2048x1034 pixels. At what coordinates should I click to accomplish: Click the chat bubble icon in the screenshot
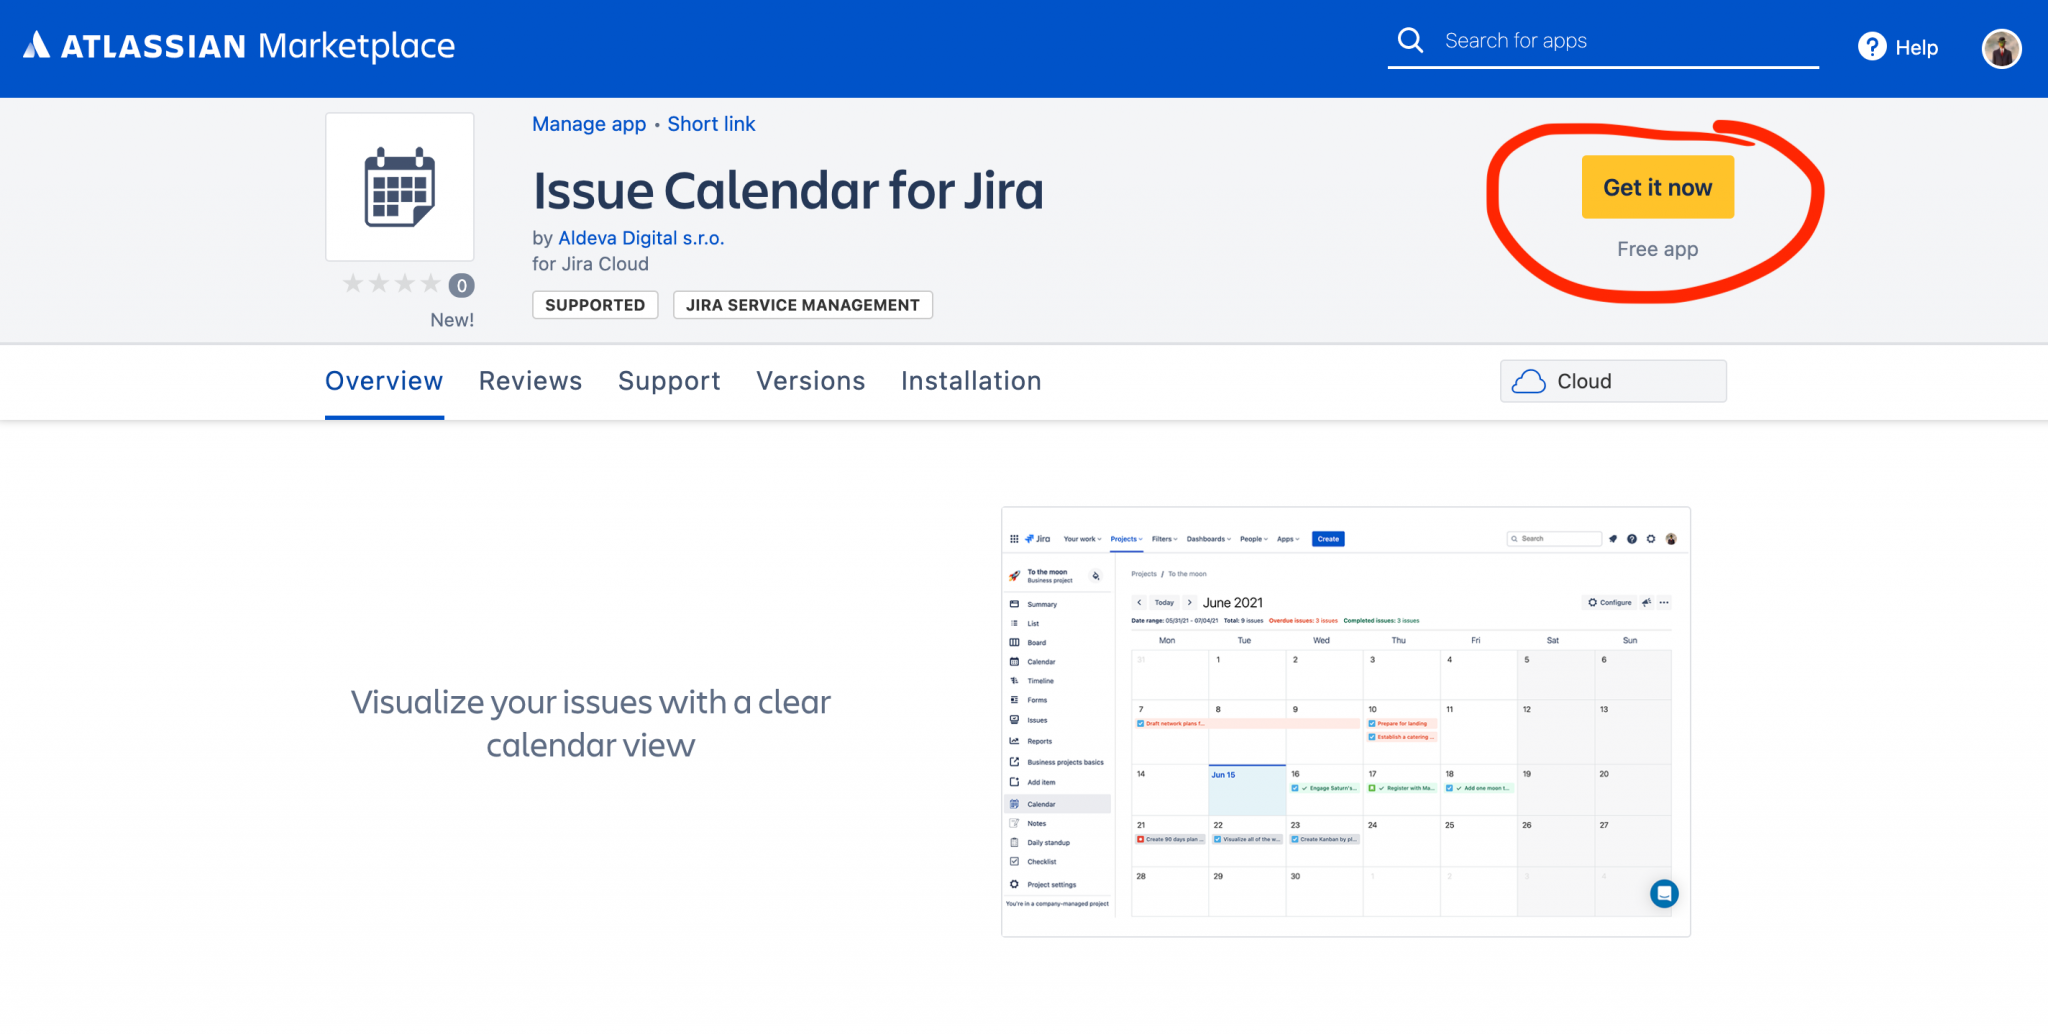click(1664, 893)
